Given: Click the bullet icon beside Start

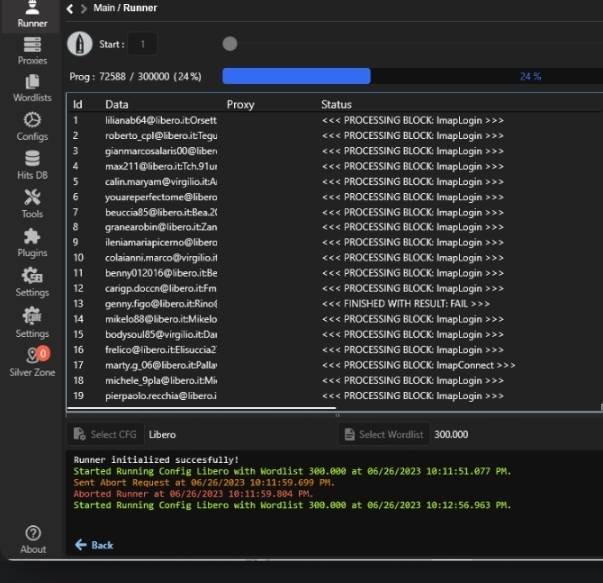Looking at the screenshot, I should pos(79,44).
